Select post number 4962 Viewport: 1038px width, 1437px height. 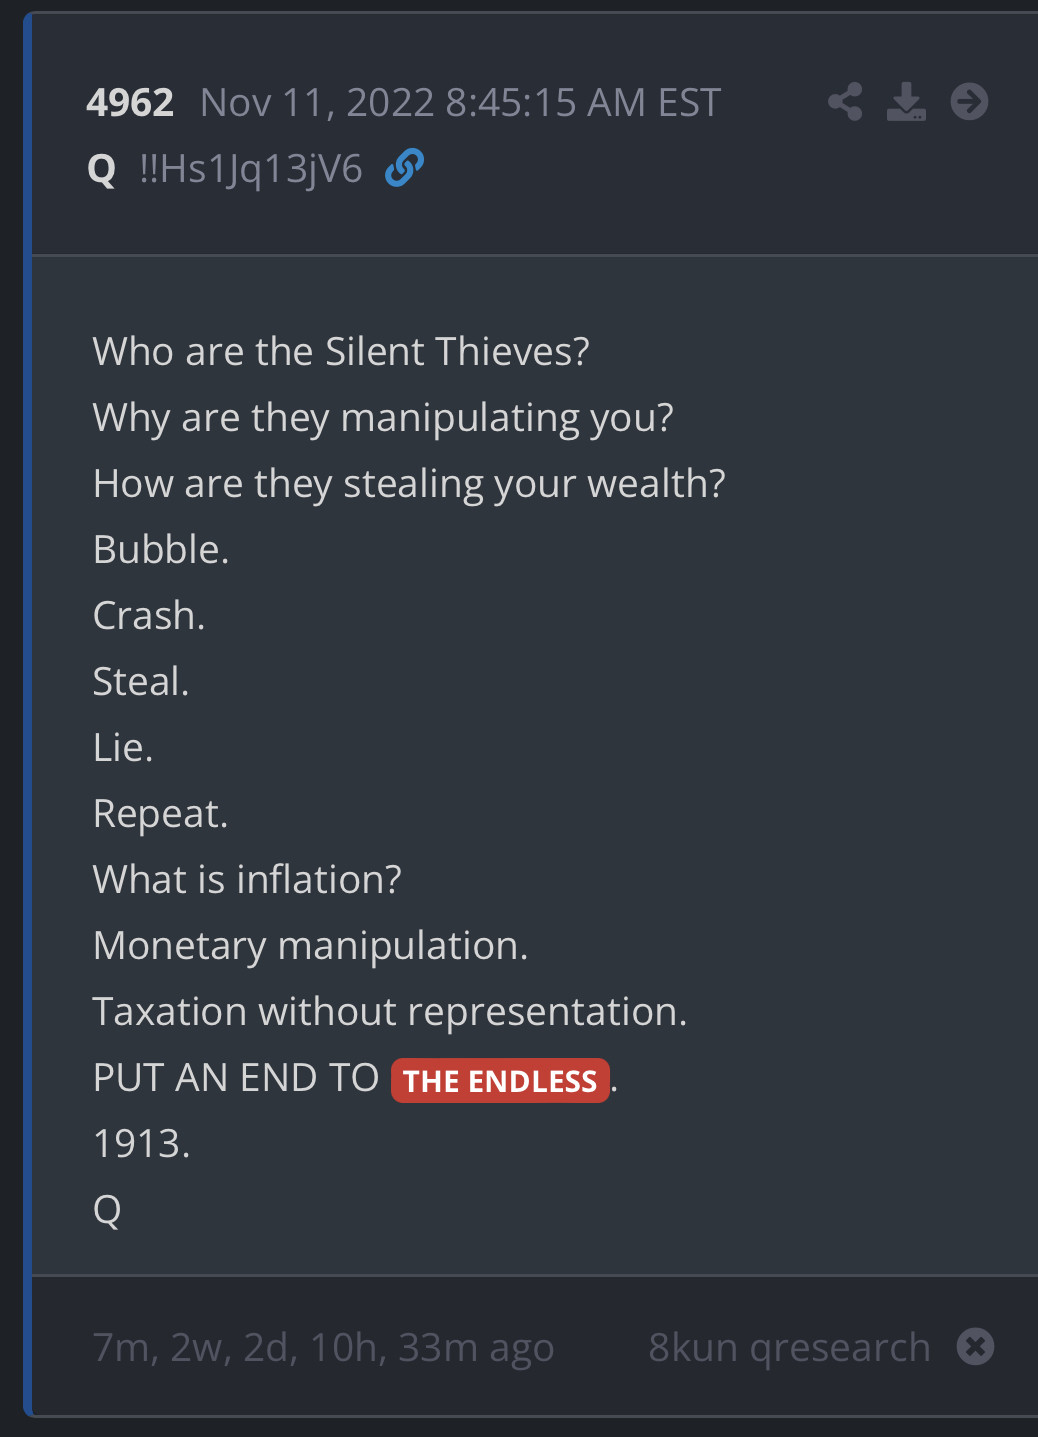130,103
